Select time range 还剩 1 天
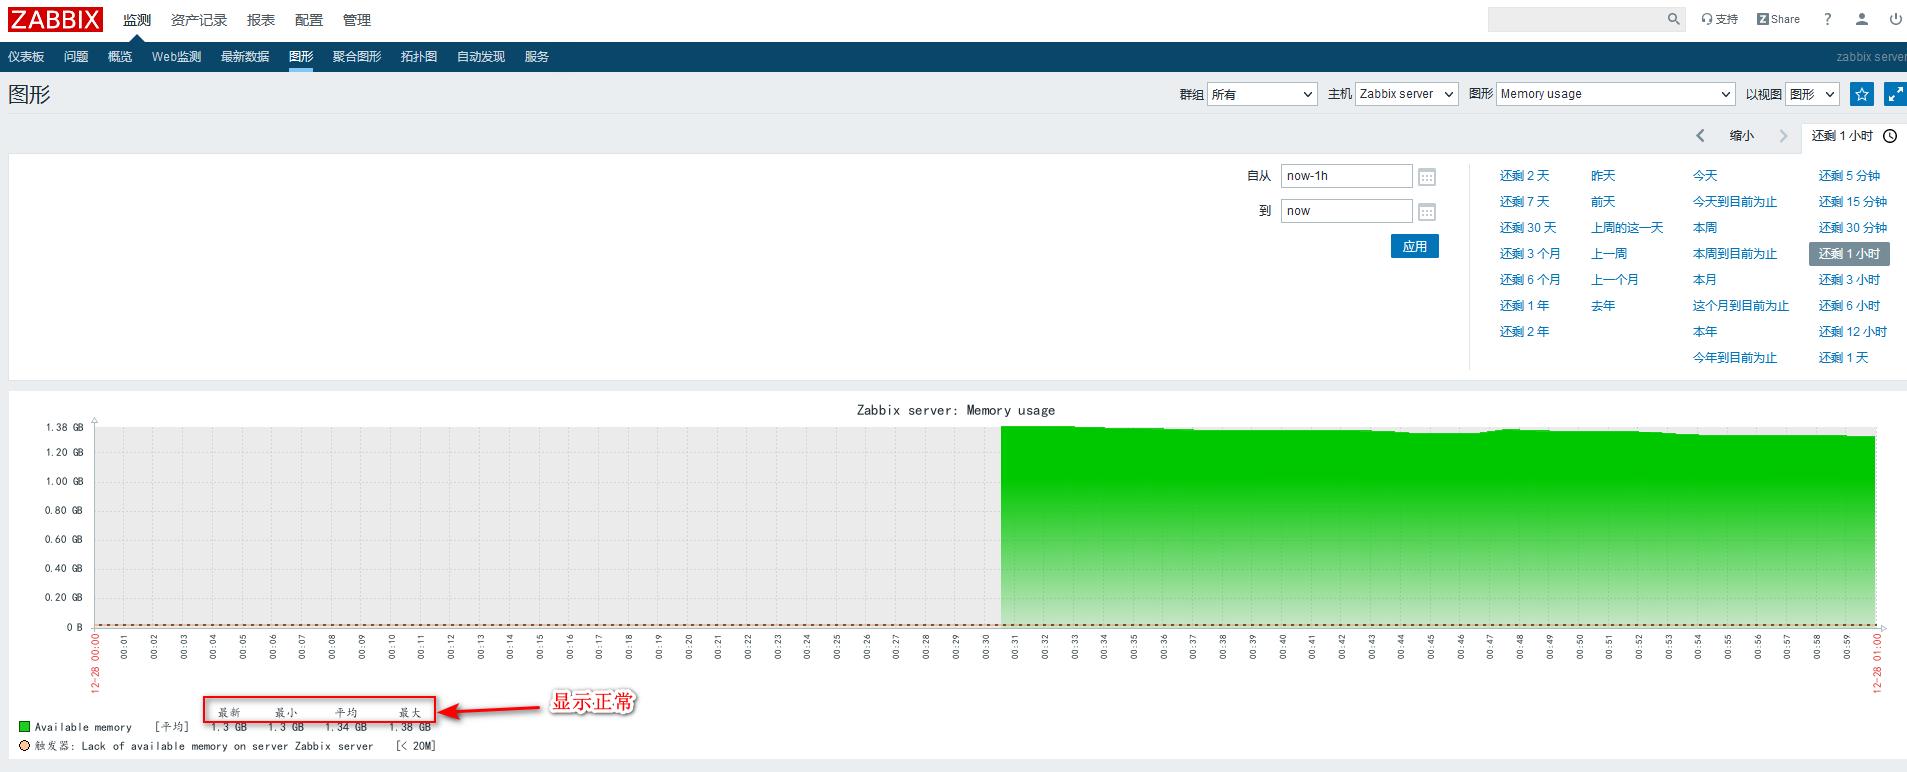Screen dimensions: 1907x772 tap(1843, 357)
